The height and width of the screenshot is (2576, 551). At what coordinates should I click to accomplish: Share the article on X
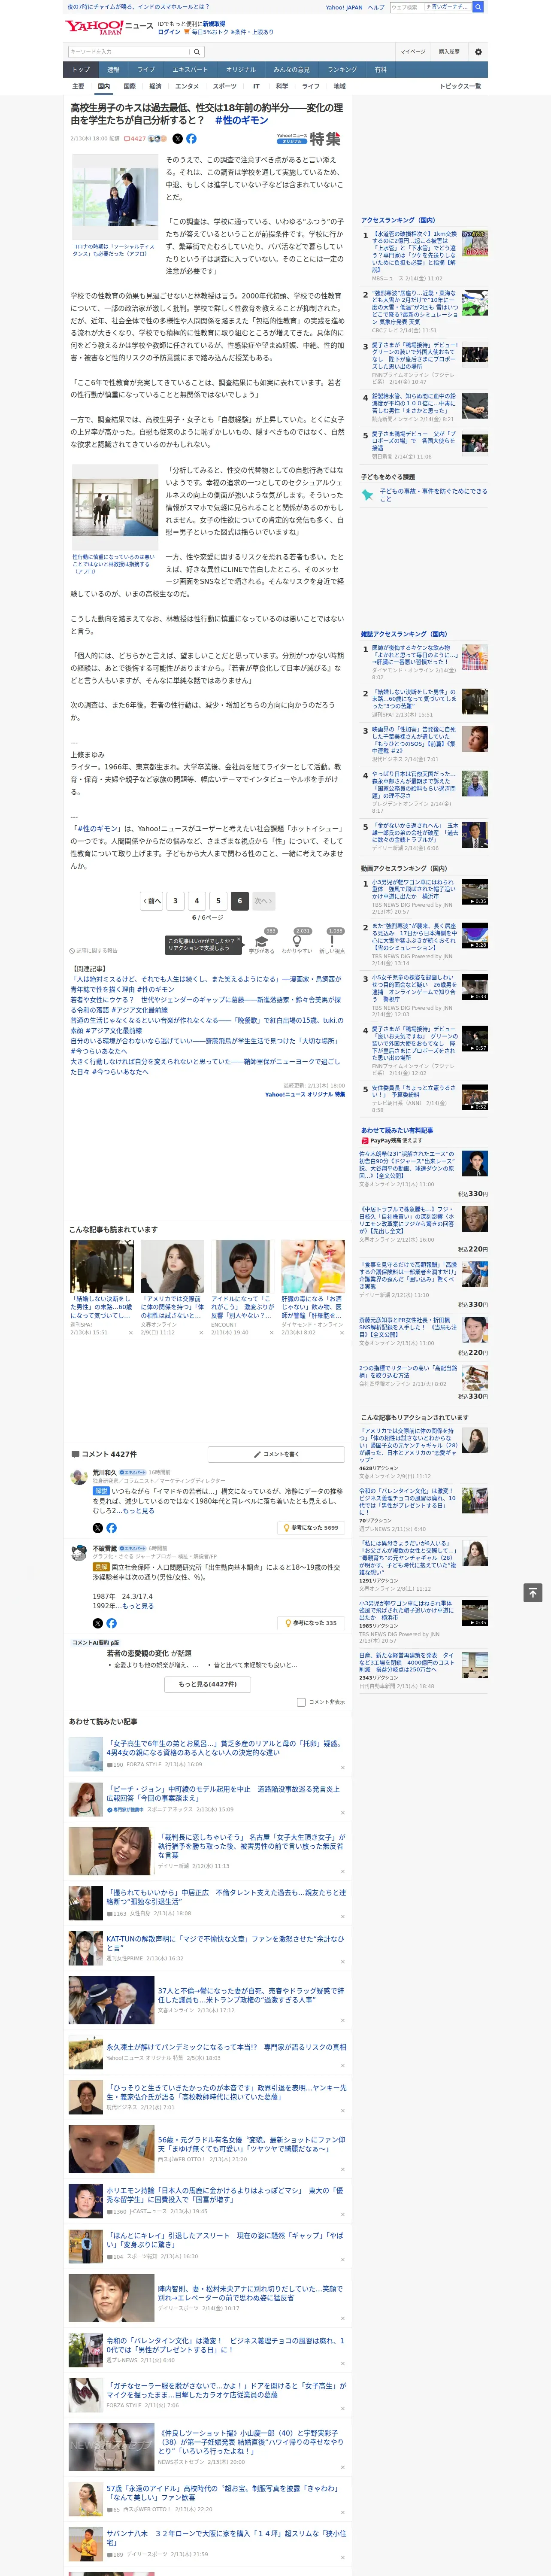tap(178, 139)
